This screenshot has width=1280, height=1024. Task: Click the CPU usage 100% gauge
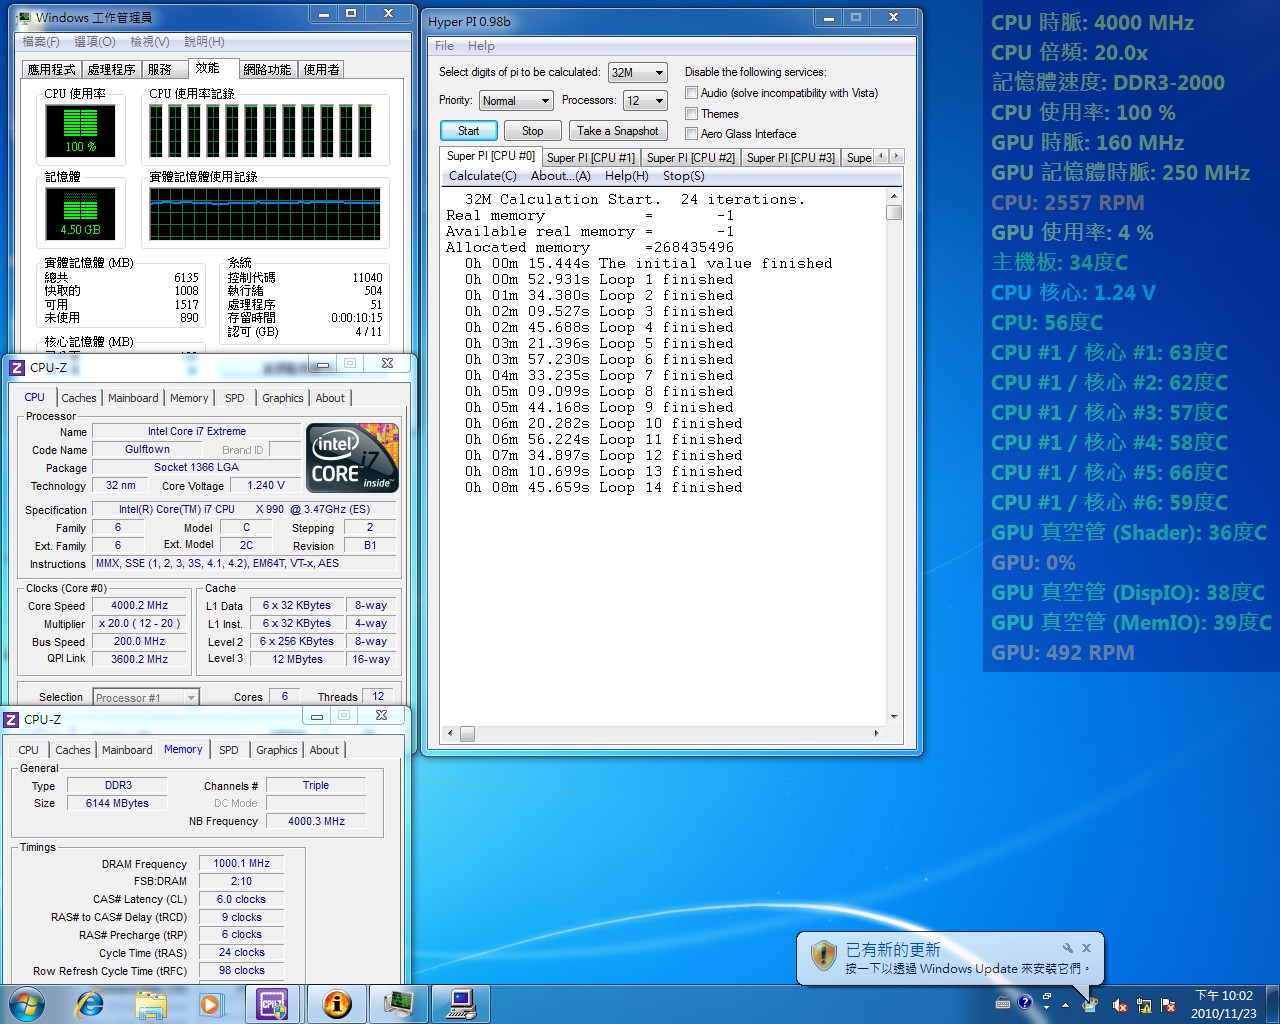click(x=80, y=130)
